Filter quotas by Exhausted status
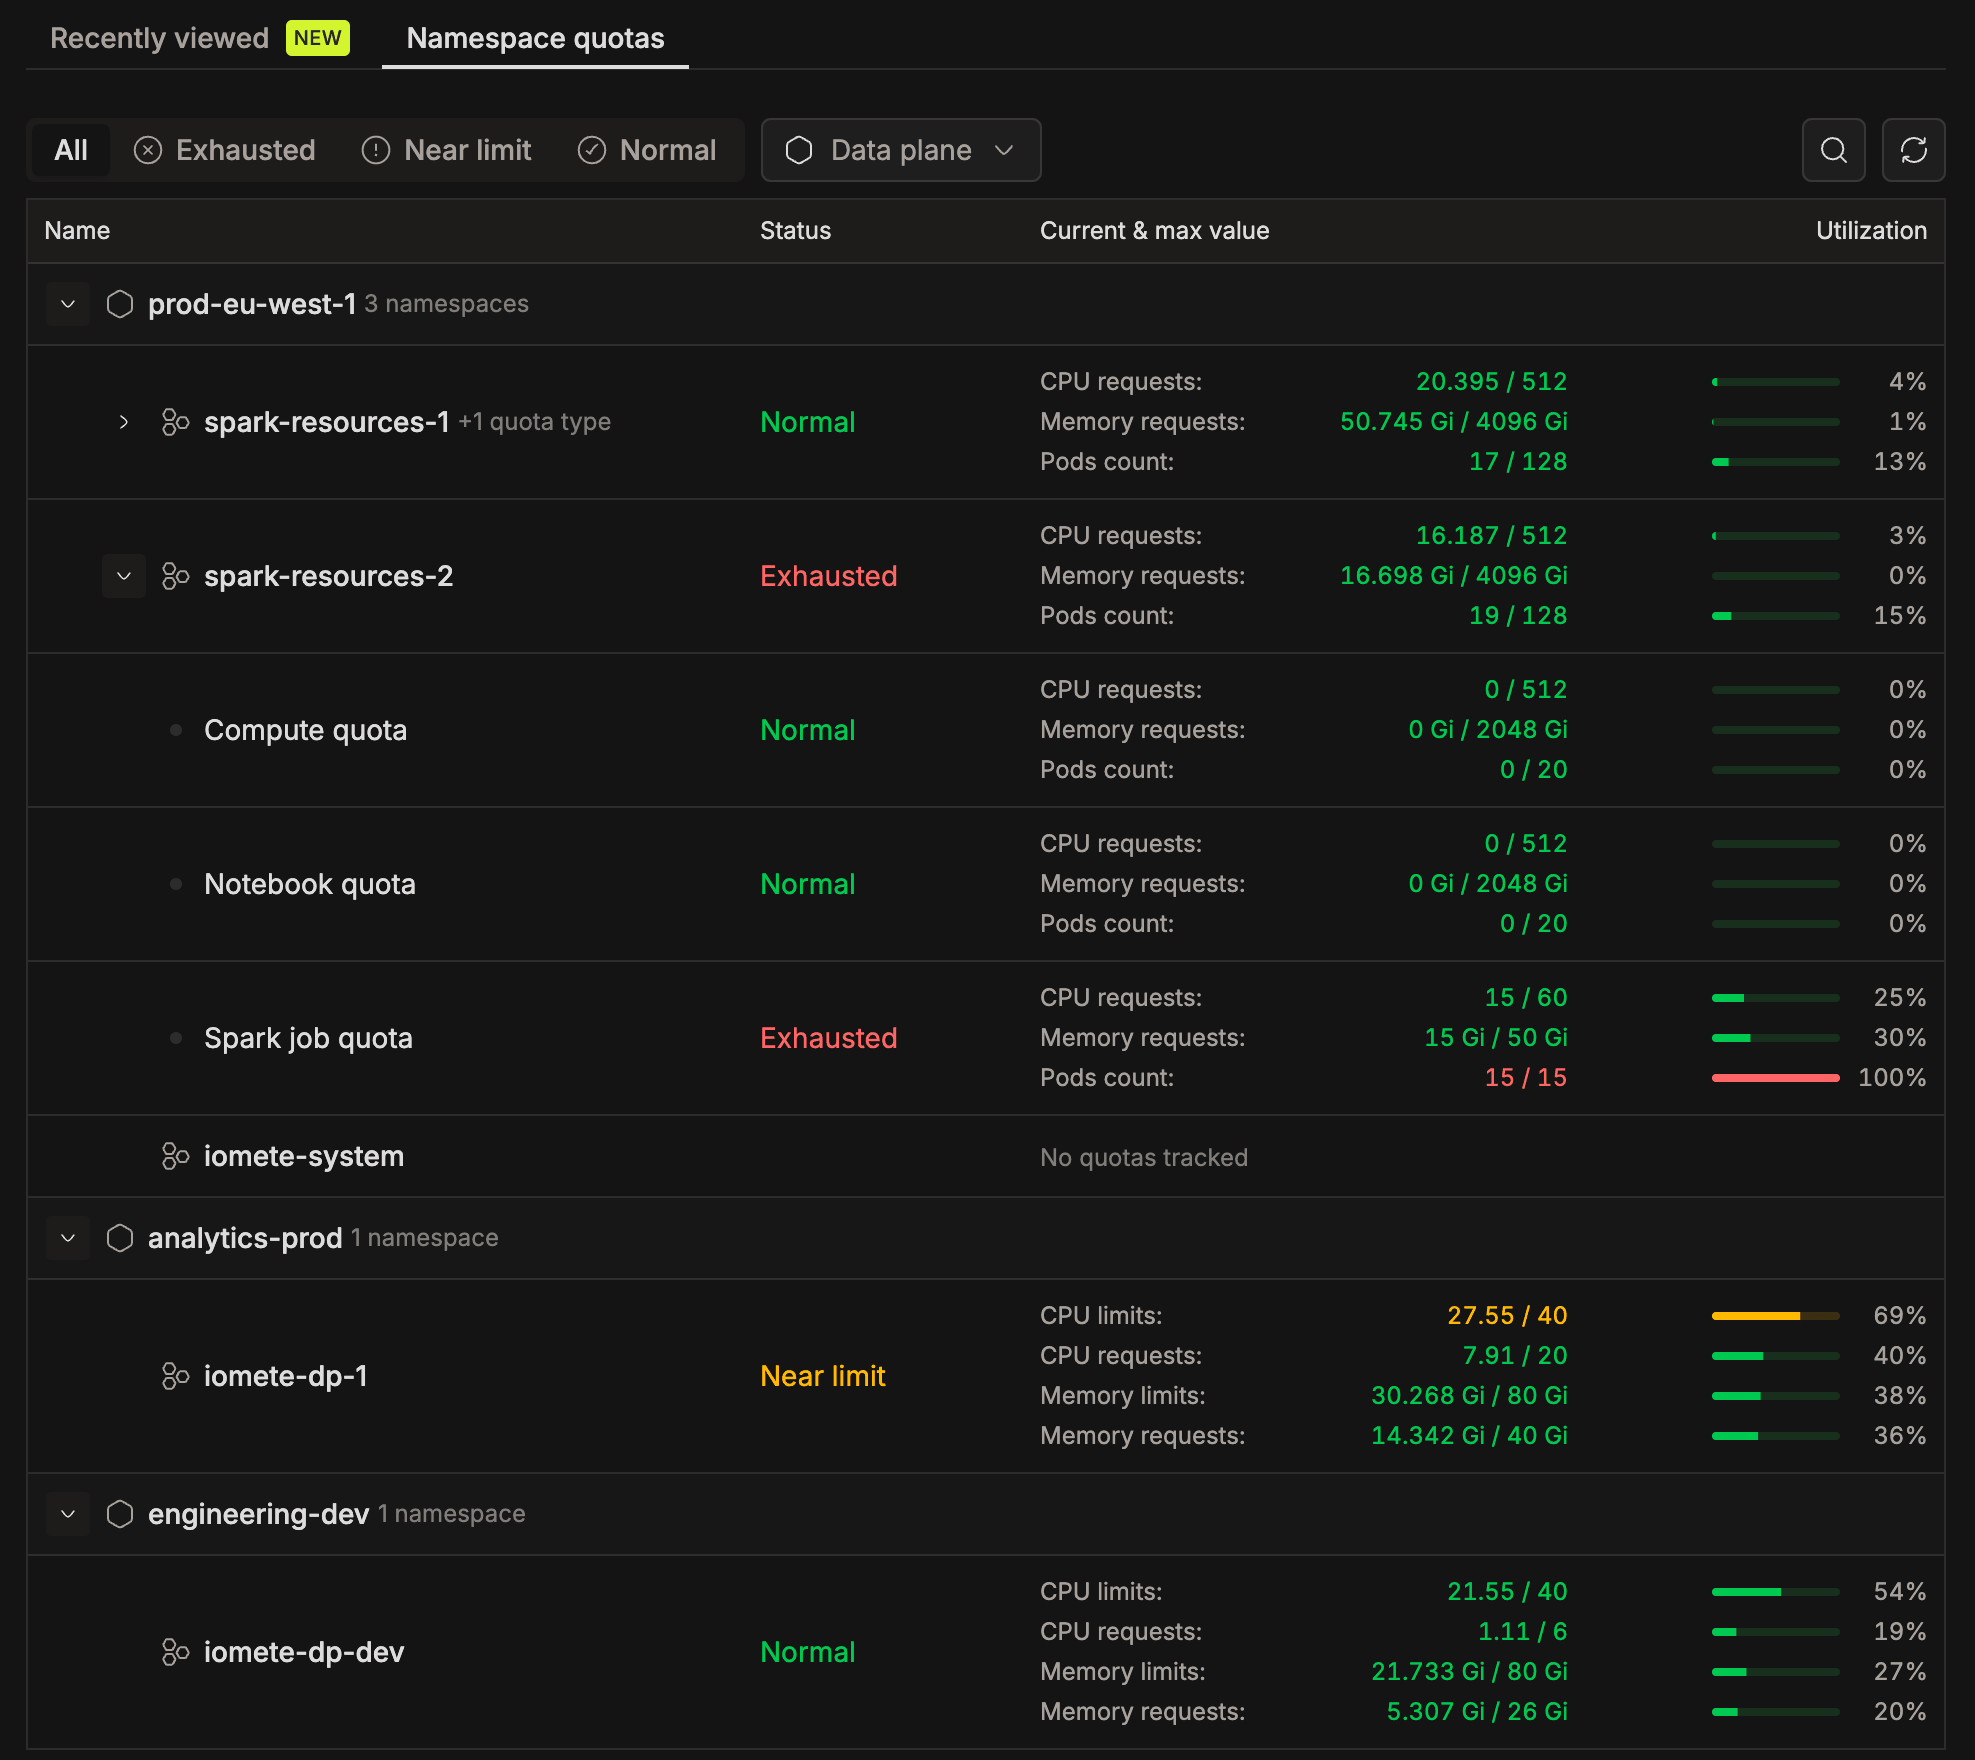This screenshot has width=1975, height=1760. (225, 150)
